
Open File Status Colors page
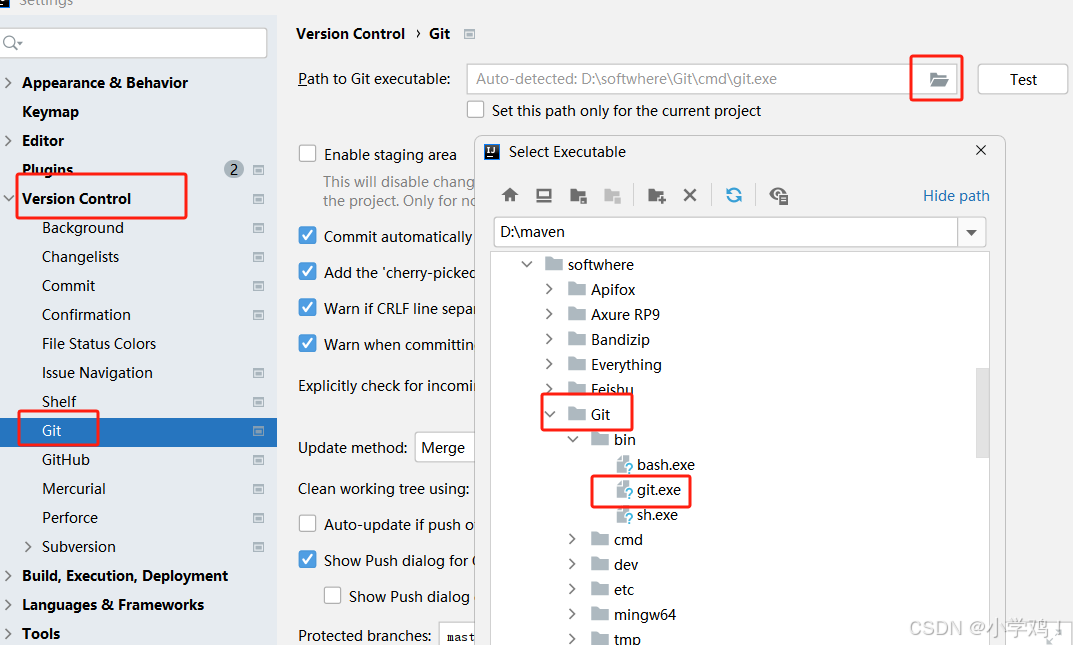click(x=99, y=344)
